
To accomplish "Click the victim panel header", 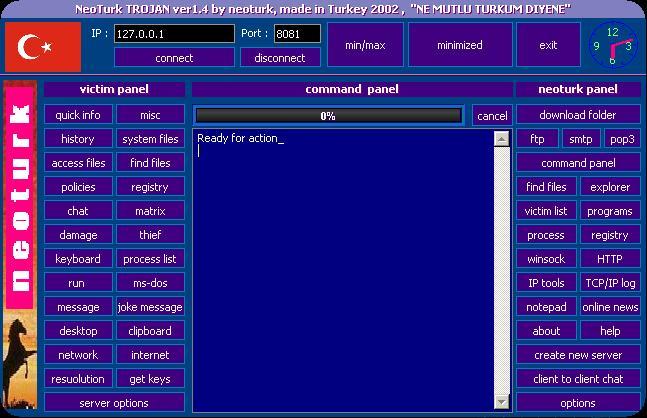I will point(114,89).
